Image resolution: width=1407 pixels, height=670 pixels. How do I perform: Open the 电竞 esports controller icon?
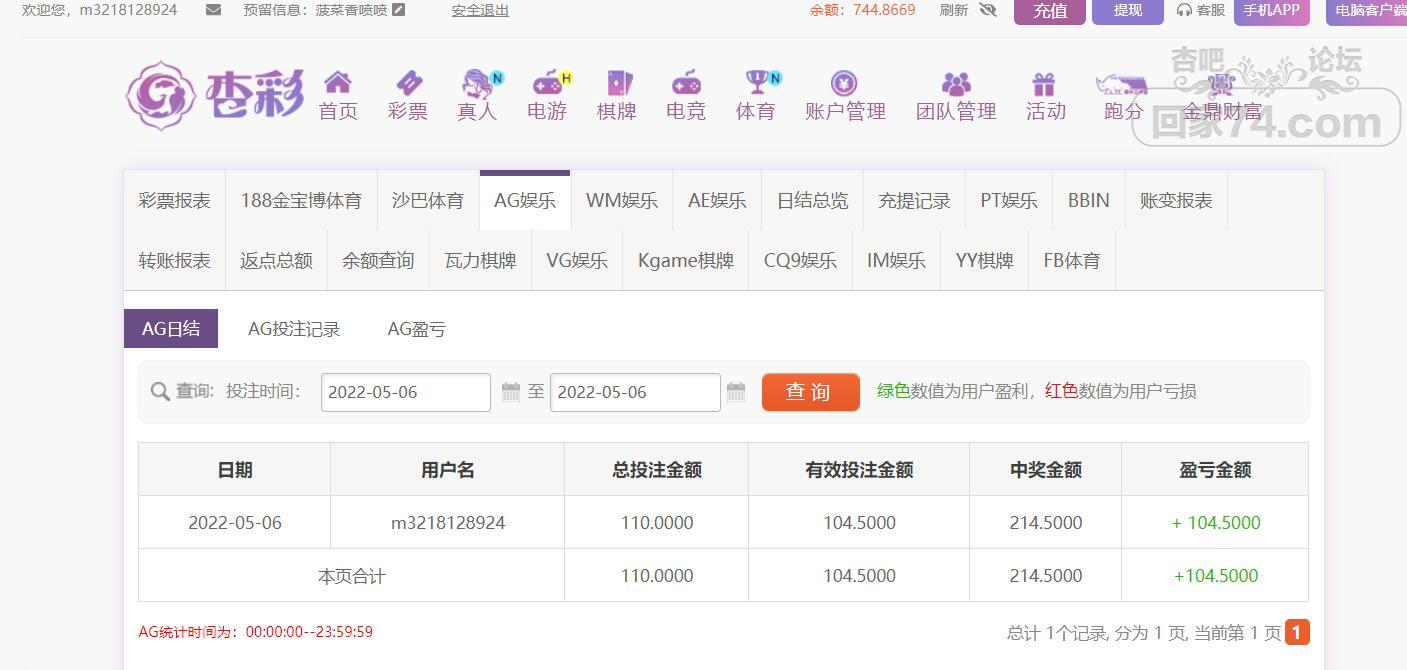686,82
